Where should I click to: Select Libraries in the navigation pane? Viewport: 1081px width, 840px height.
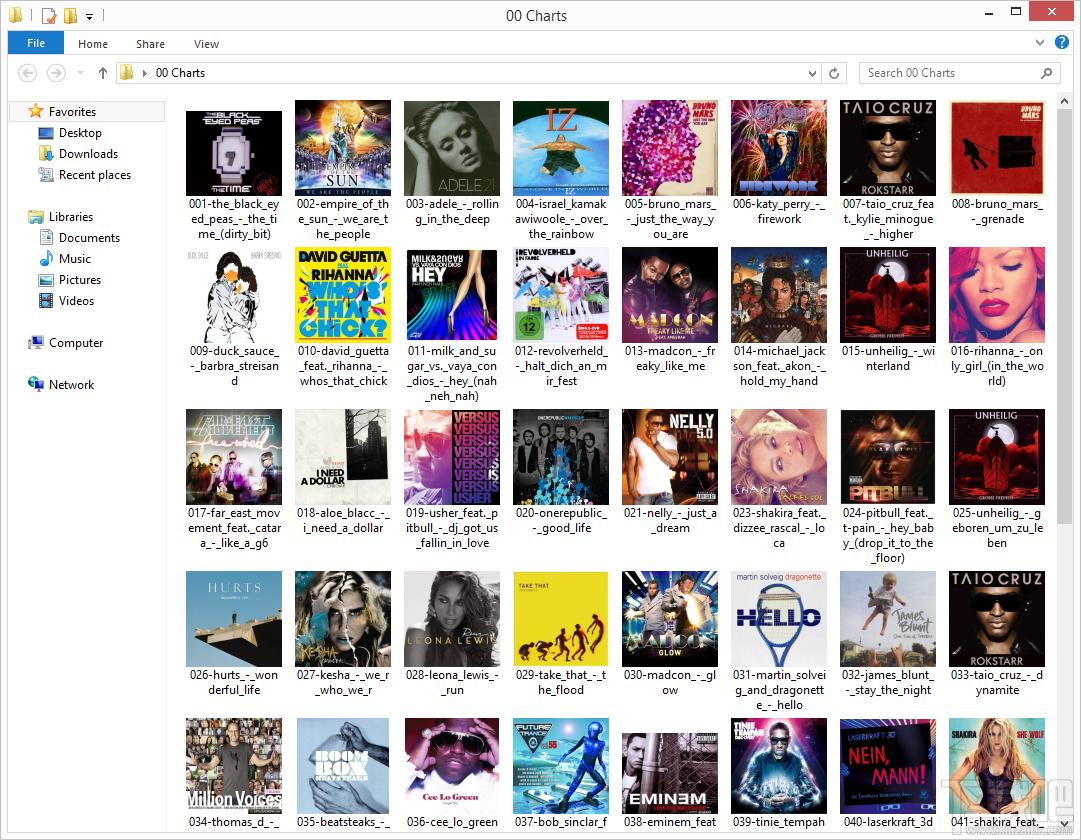tap(70, 217)
